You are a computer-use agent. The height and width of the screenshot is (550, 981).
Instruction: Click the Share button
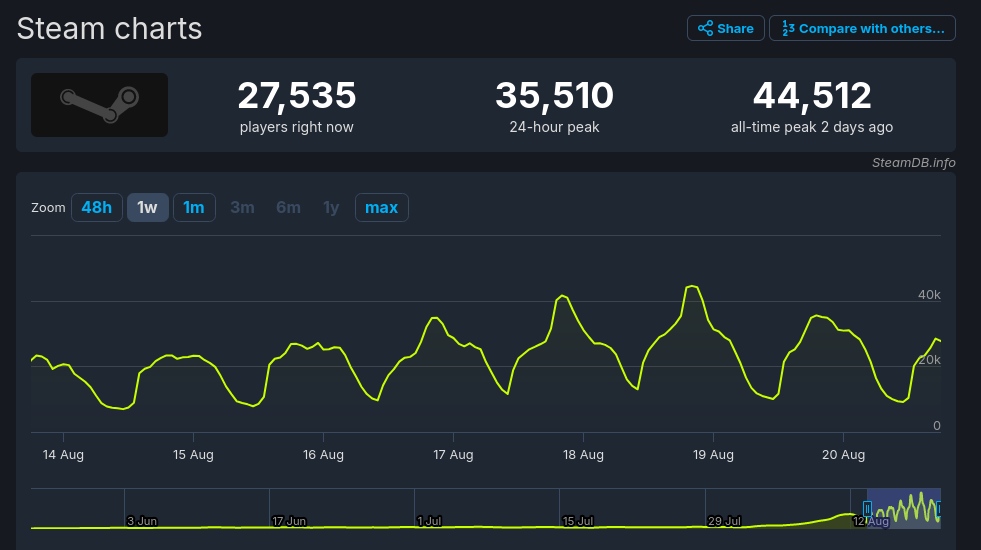click(726, 28)
